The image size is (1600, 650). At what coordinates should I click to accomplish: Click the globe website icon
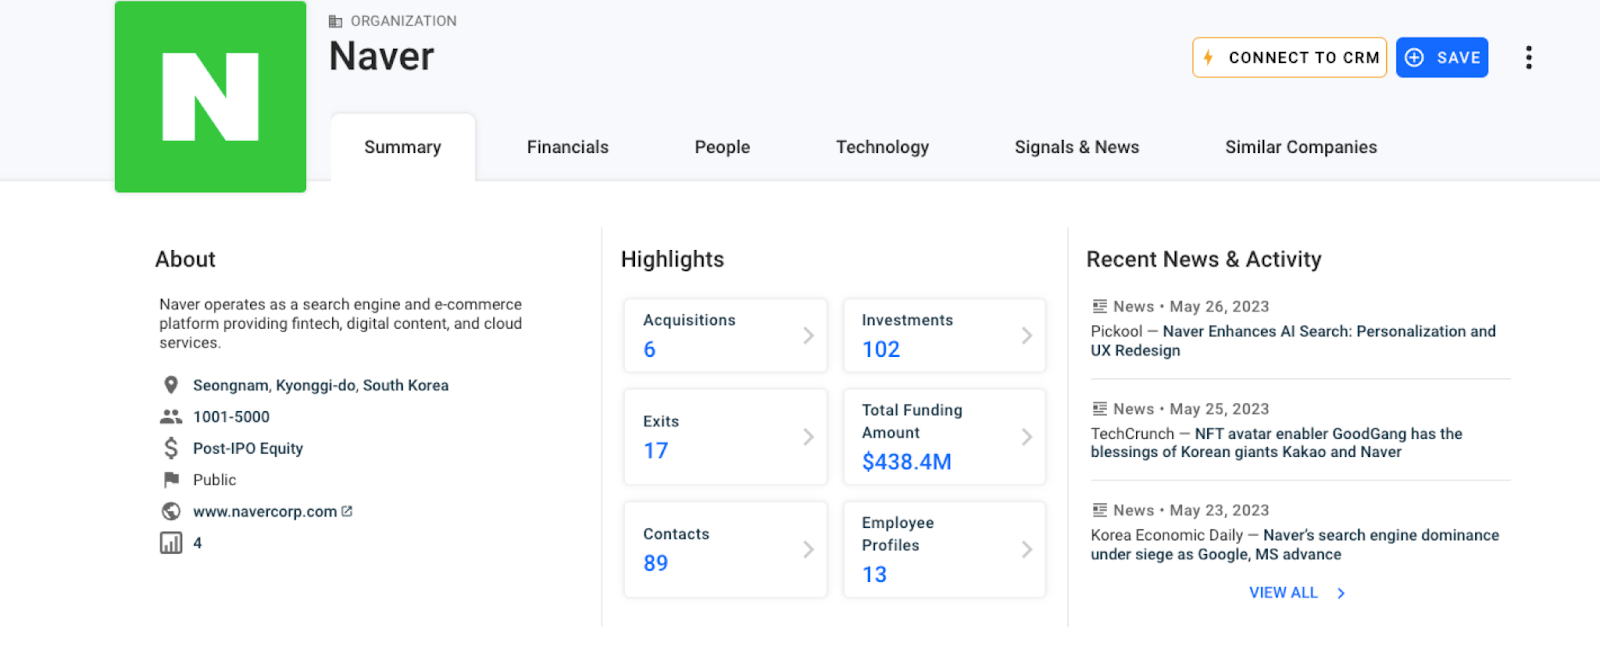(x=171, y=511)
